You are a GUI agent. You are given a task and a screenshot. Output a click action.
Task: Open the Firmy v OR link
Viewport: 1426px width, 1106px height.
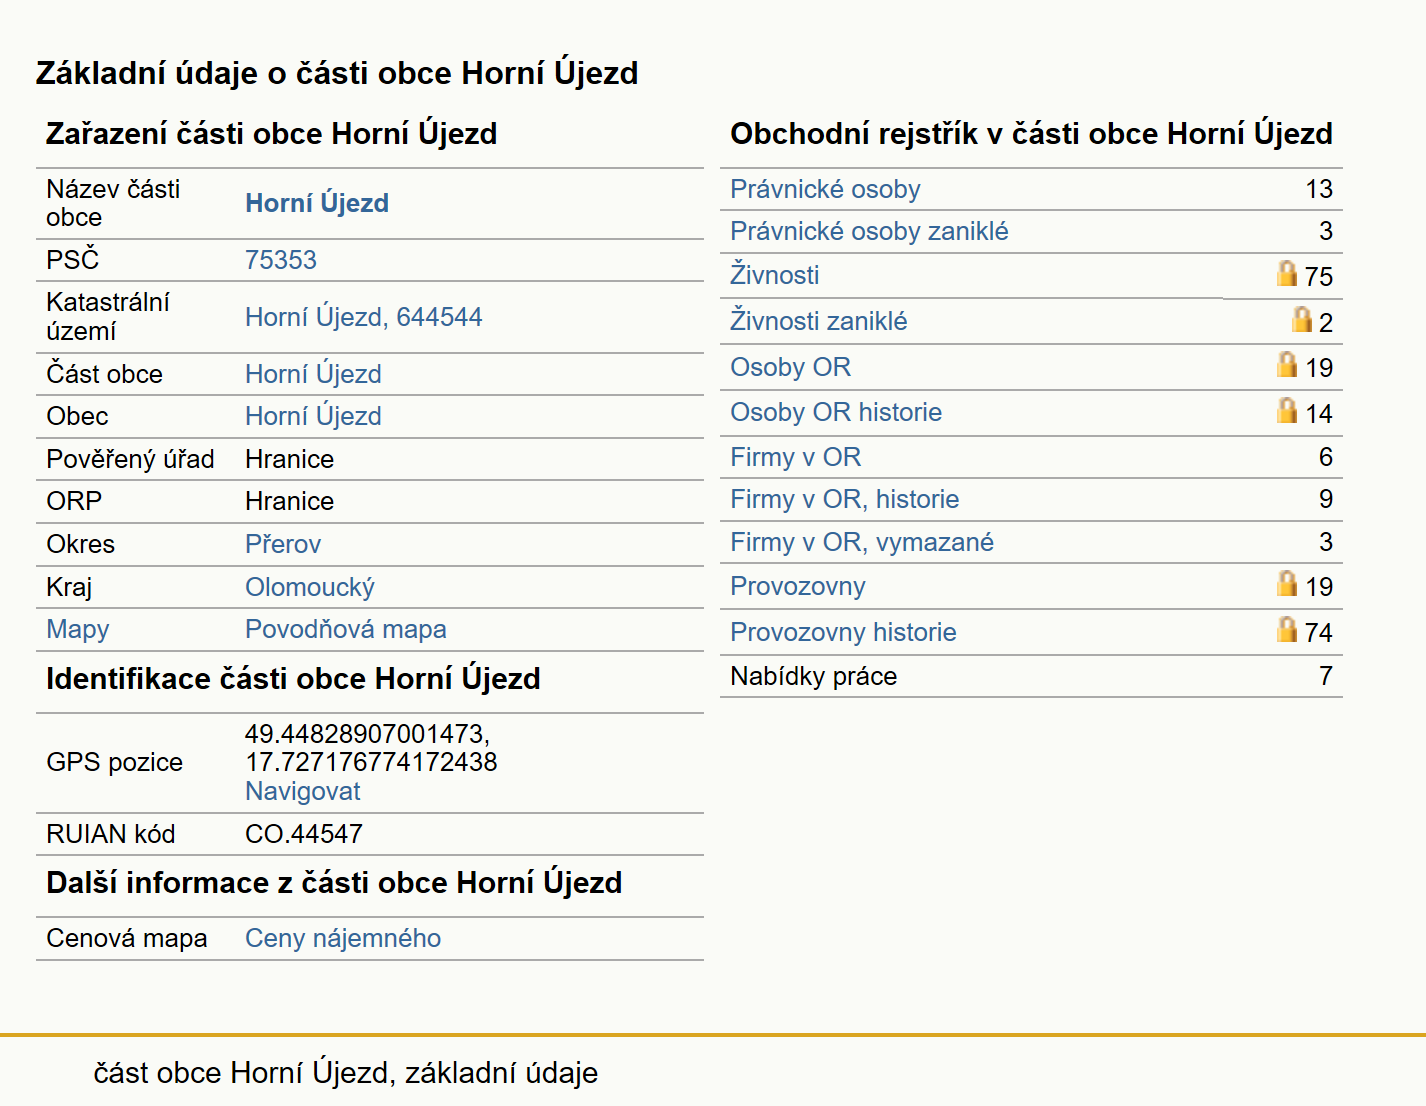click(796, 457)
